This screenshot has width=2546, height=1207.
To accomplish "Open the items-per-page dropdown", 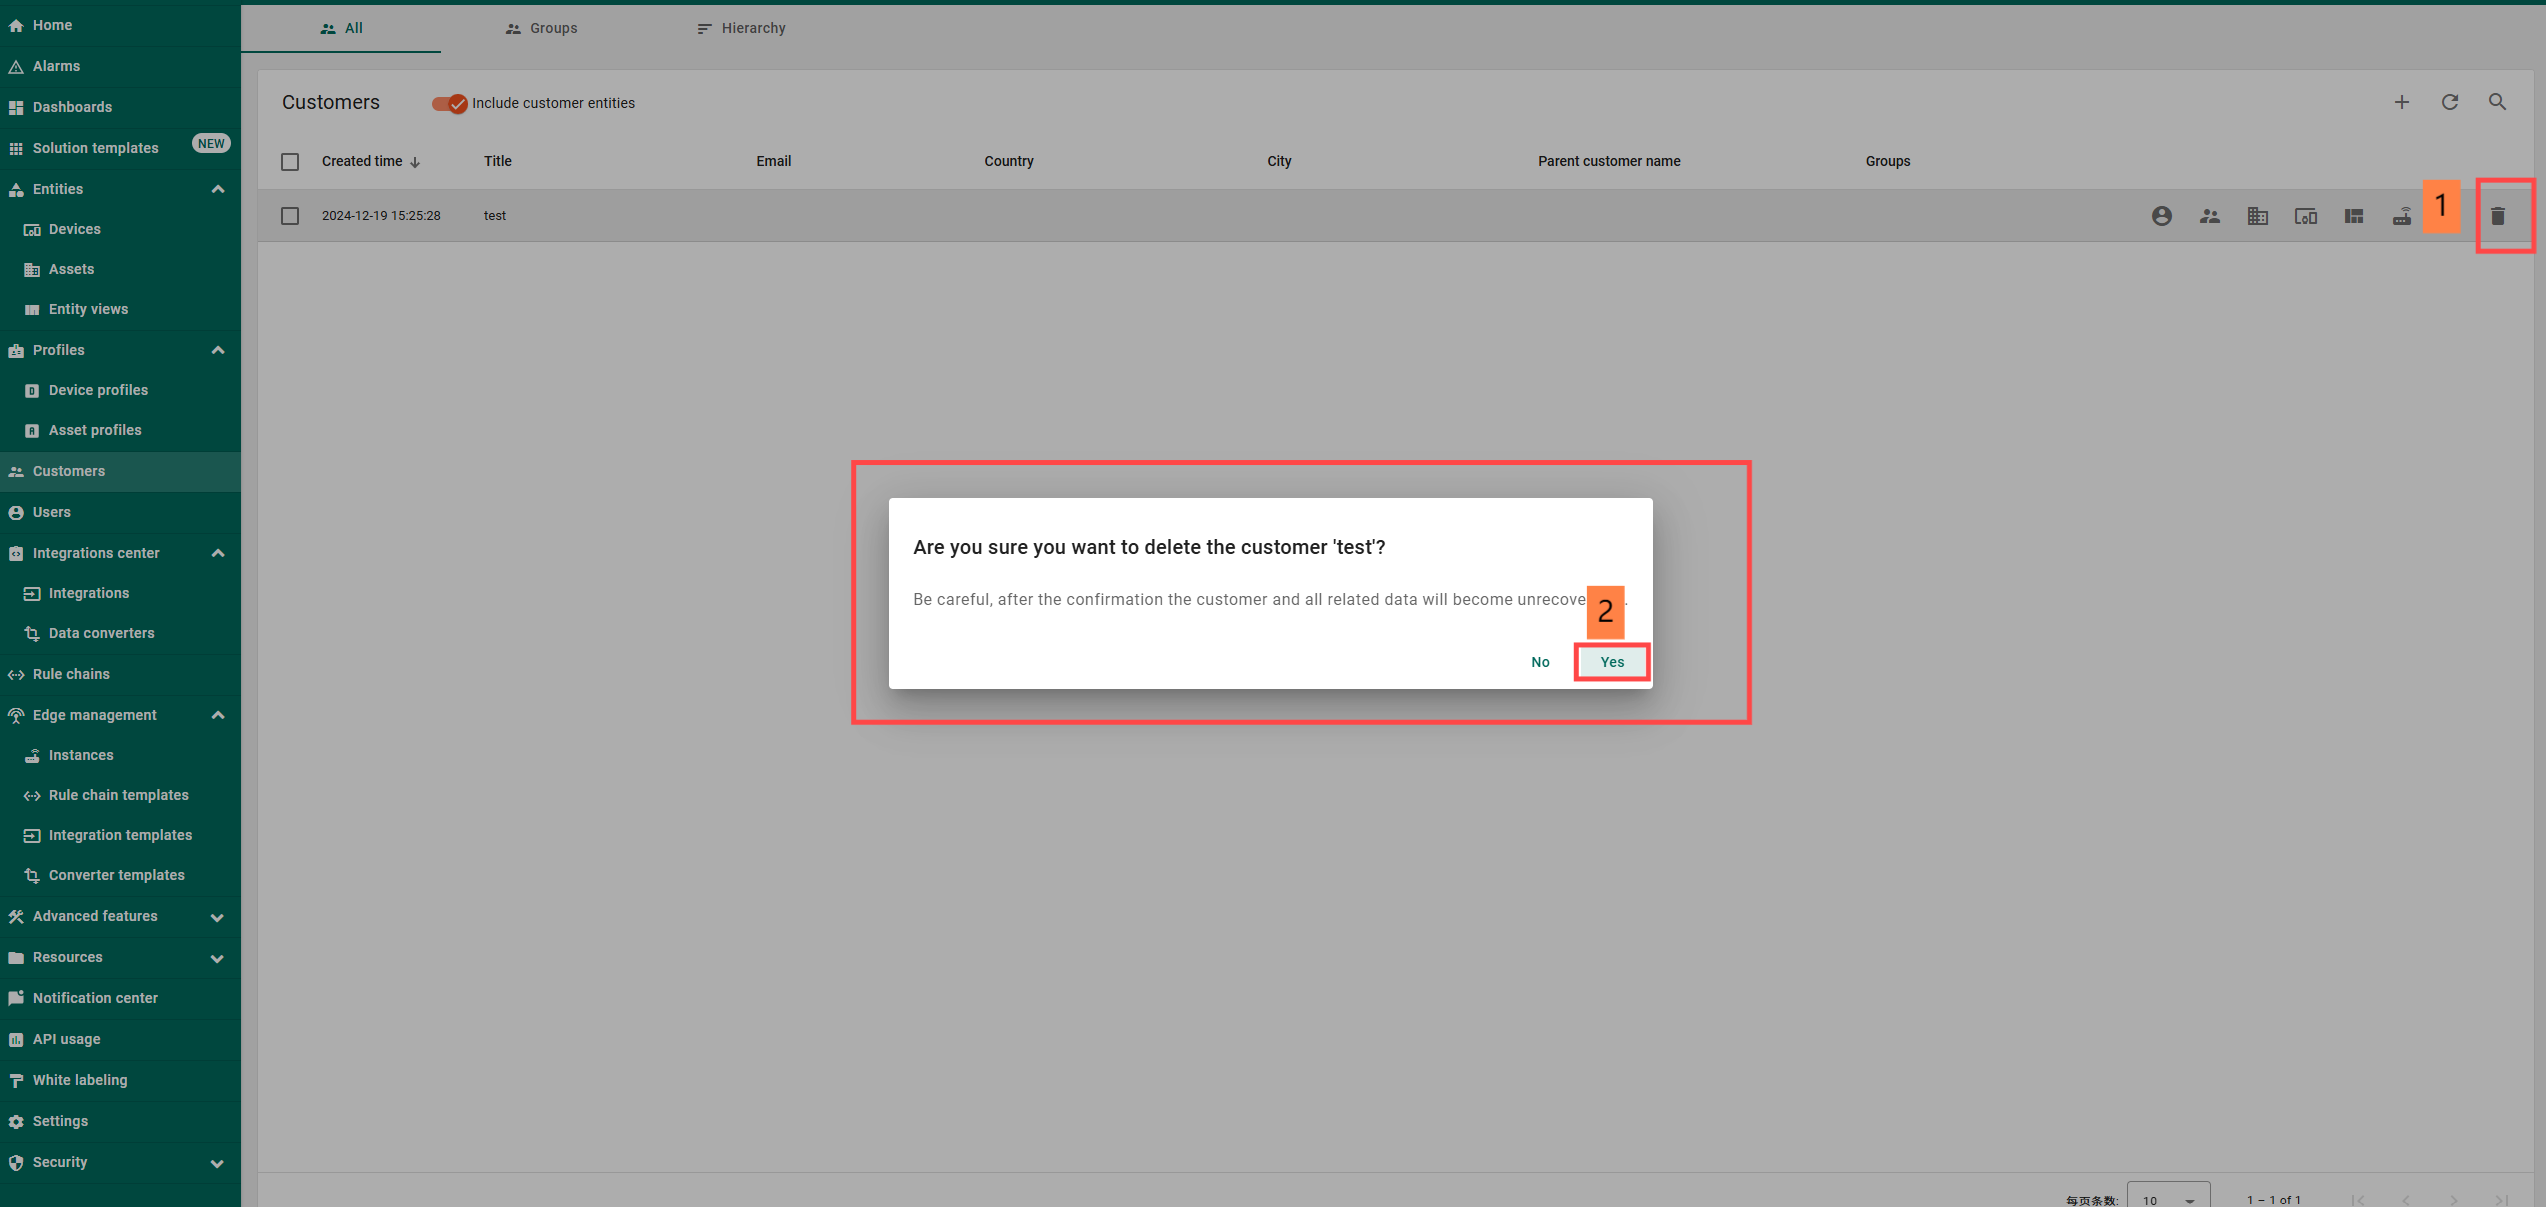I will (2167, 1198).
